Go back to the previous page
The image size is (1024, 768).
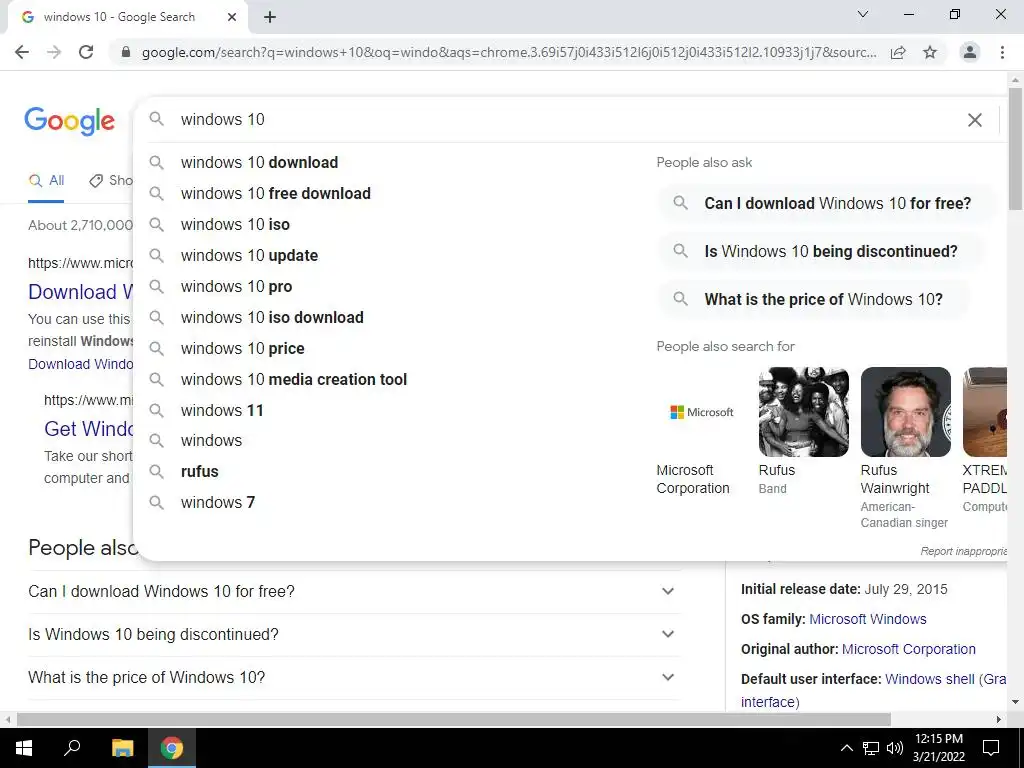[22, 52]
